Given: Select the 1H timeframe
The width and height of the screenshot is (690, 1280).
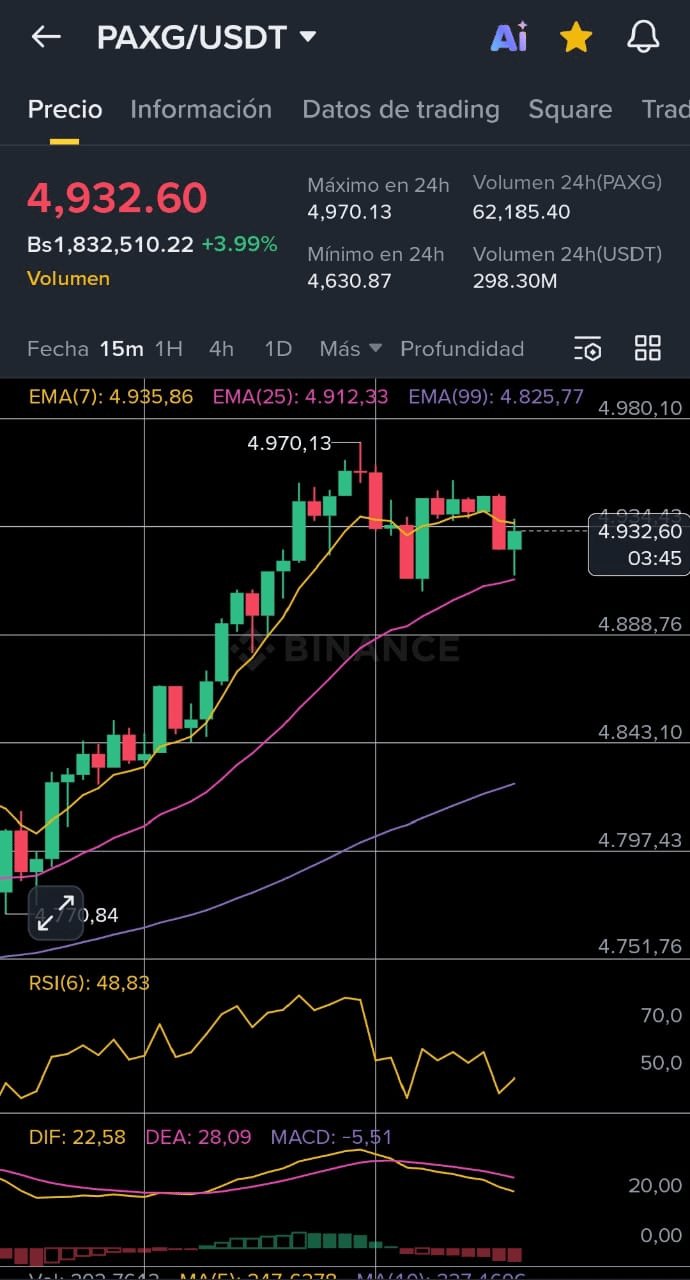Looking at the screenshot, I should [x=169, y=348].
